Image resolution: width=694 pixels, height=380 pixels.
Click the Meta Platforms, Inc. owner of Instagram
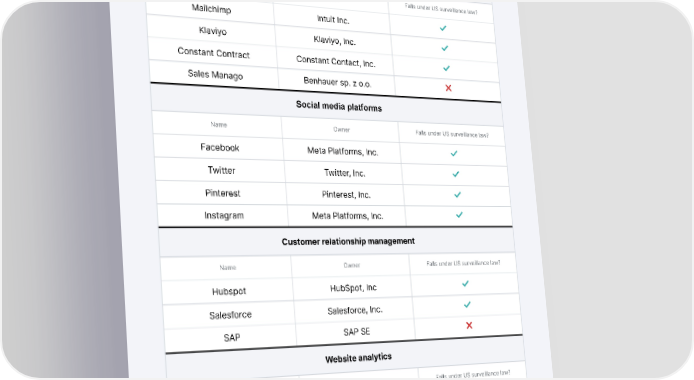(x=347, y=216)
